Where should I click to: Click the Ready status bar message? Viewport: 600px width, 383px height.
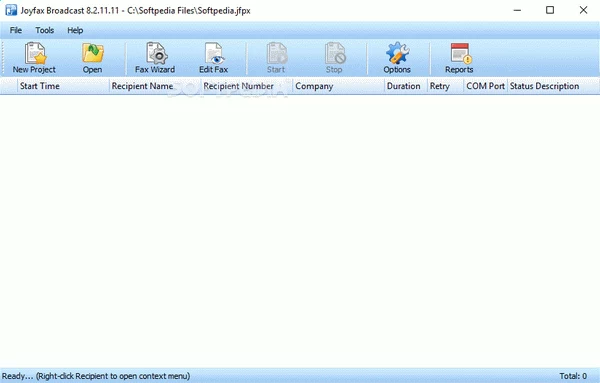(x=96, y=376)
